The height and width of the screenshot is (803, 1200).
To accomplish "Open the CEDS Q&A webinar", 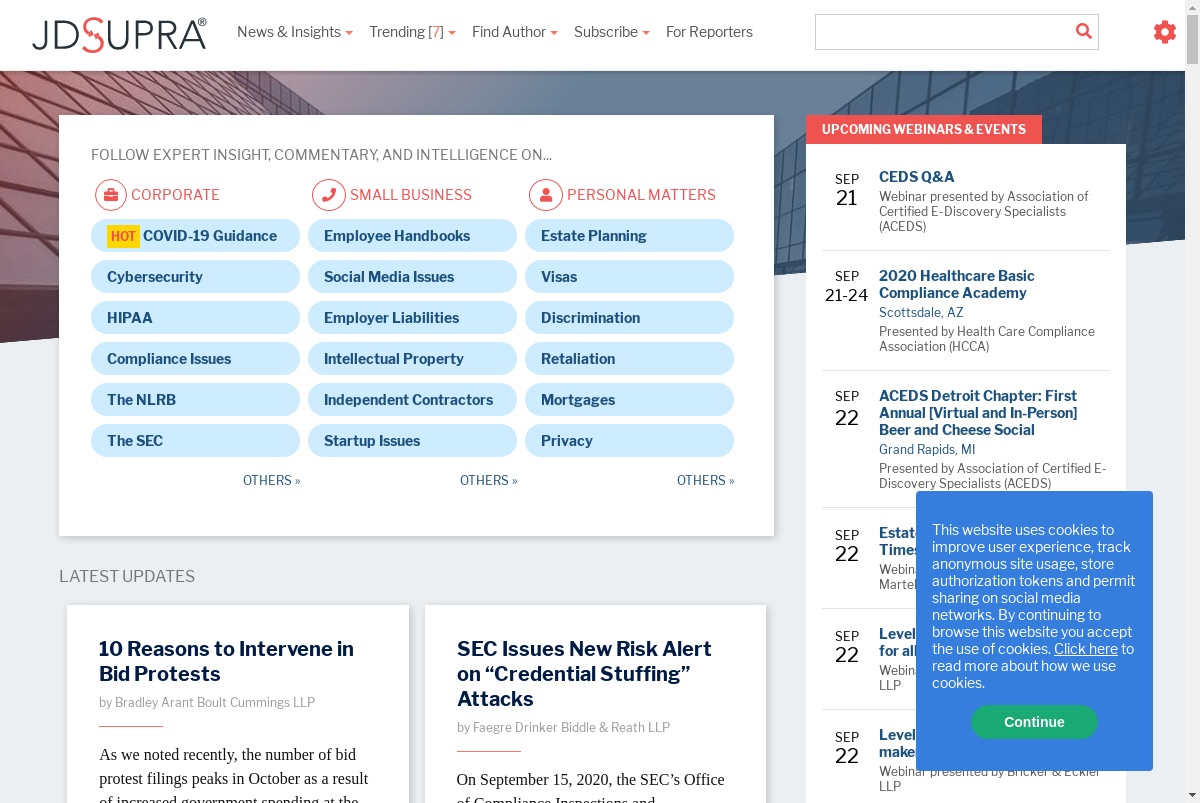I will (x=916, y=177).
